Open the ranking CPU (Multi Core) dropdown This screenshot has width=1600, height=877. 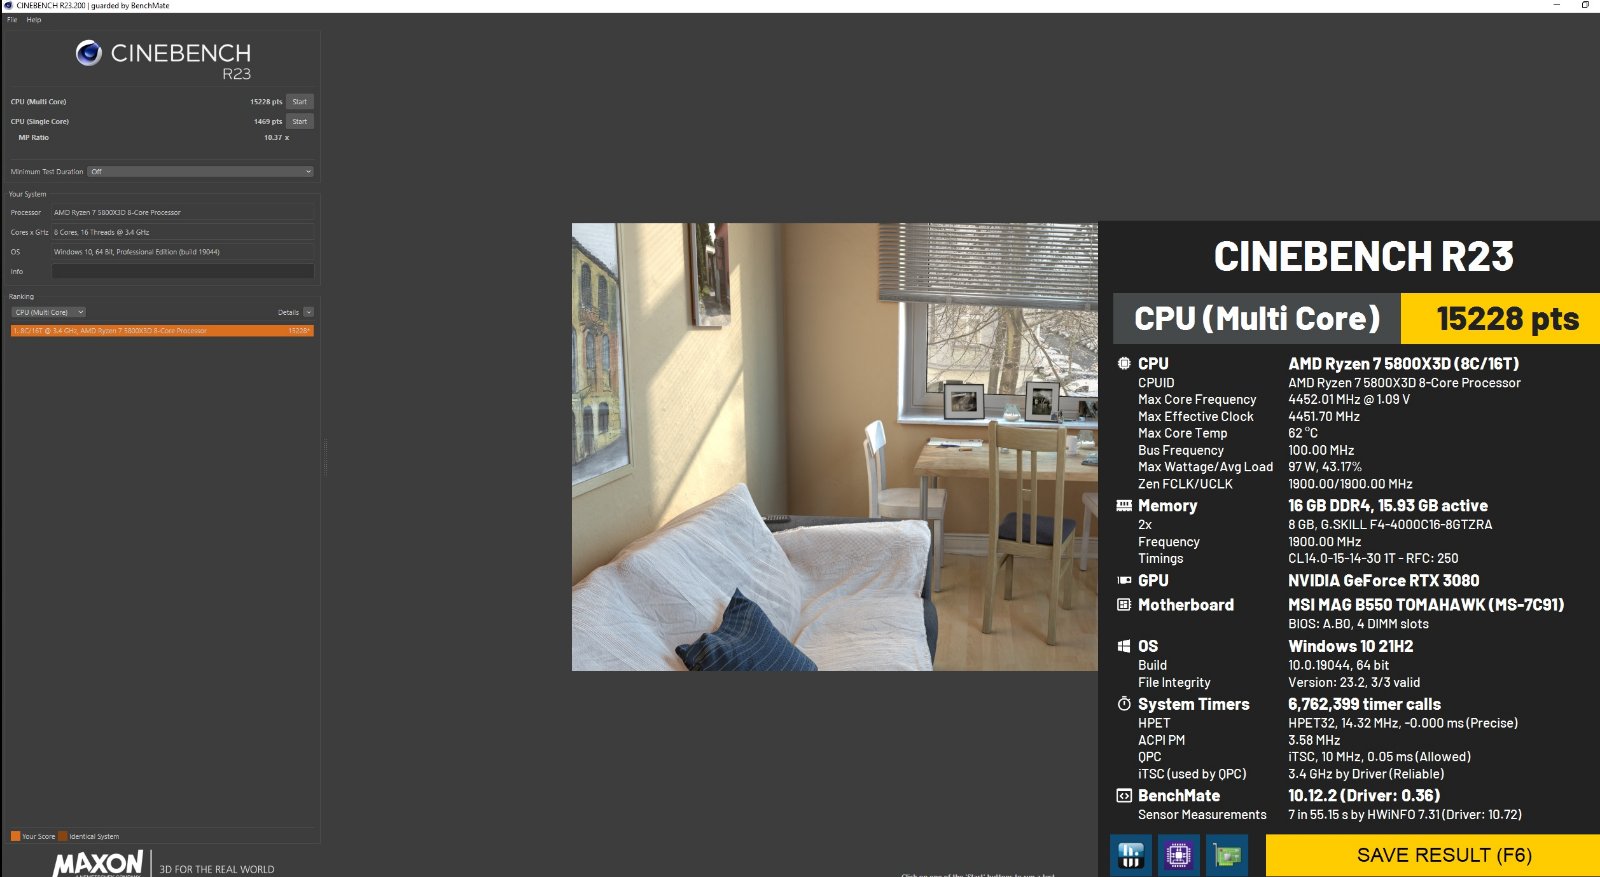click(49, 312)
